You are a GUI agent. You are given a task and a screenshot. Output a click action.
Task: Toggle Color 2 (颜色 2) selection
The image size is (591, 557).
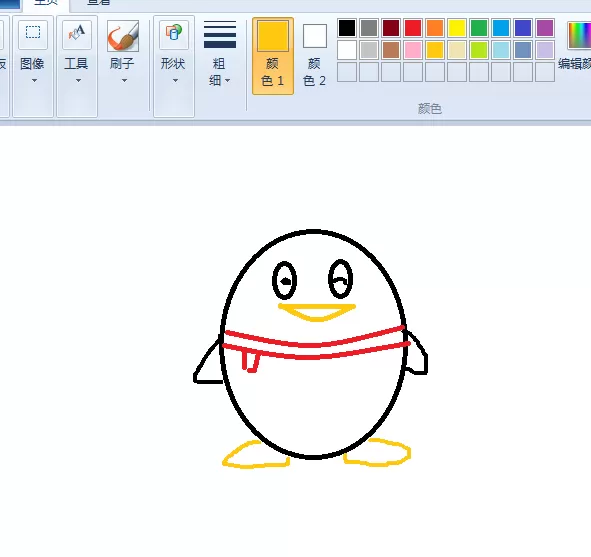(x=314, y=56)
